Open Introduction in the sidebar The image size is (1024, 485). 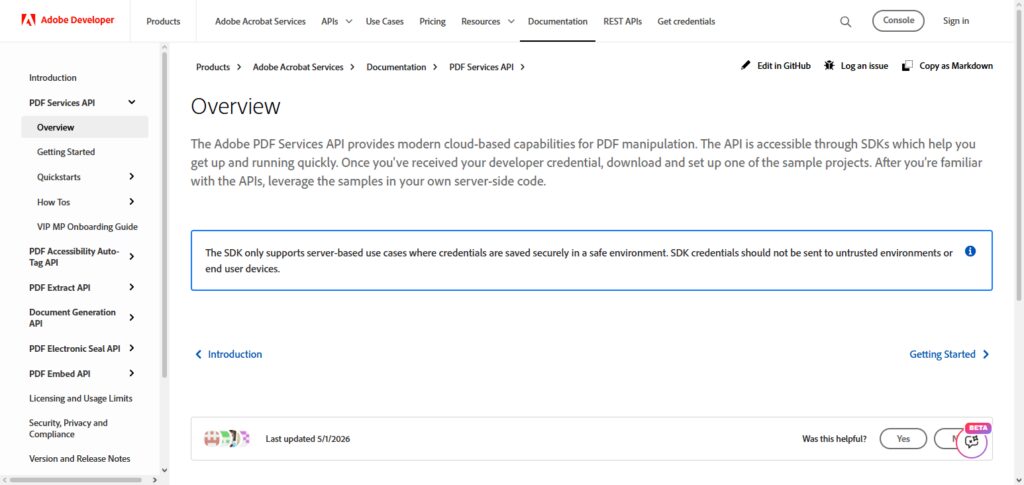click(53, 78)
